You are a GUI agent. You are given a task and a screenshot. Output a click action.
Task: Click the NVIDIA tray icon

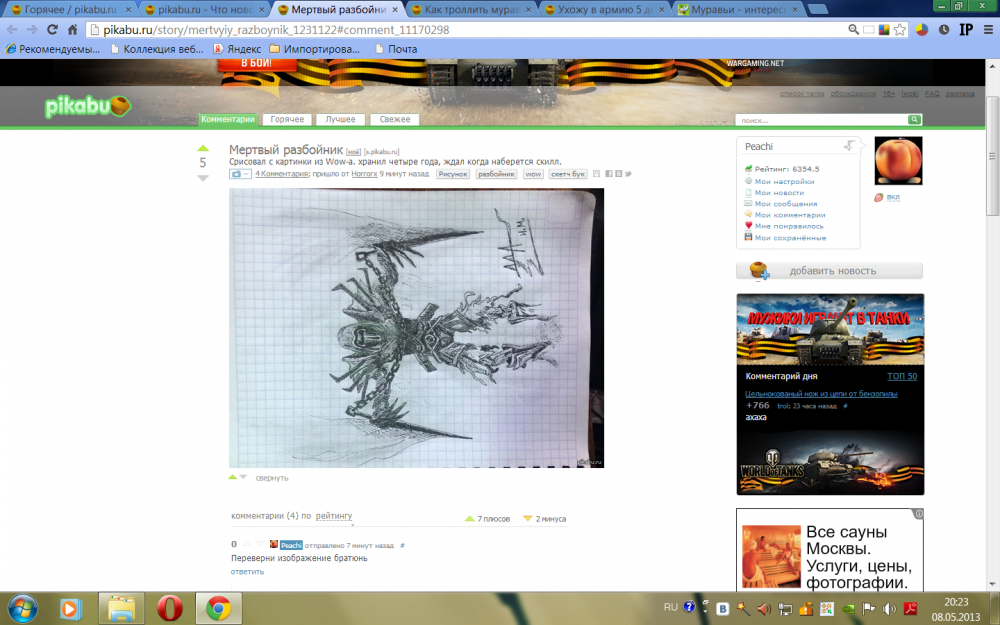(848, 609)
